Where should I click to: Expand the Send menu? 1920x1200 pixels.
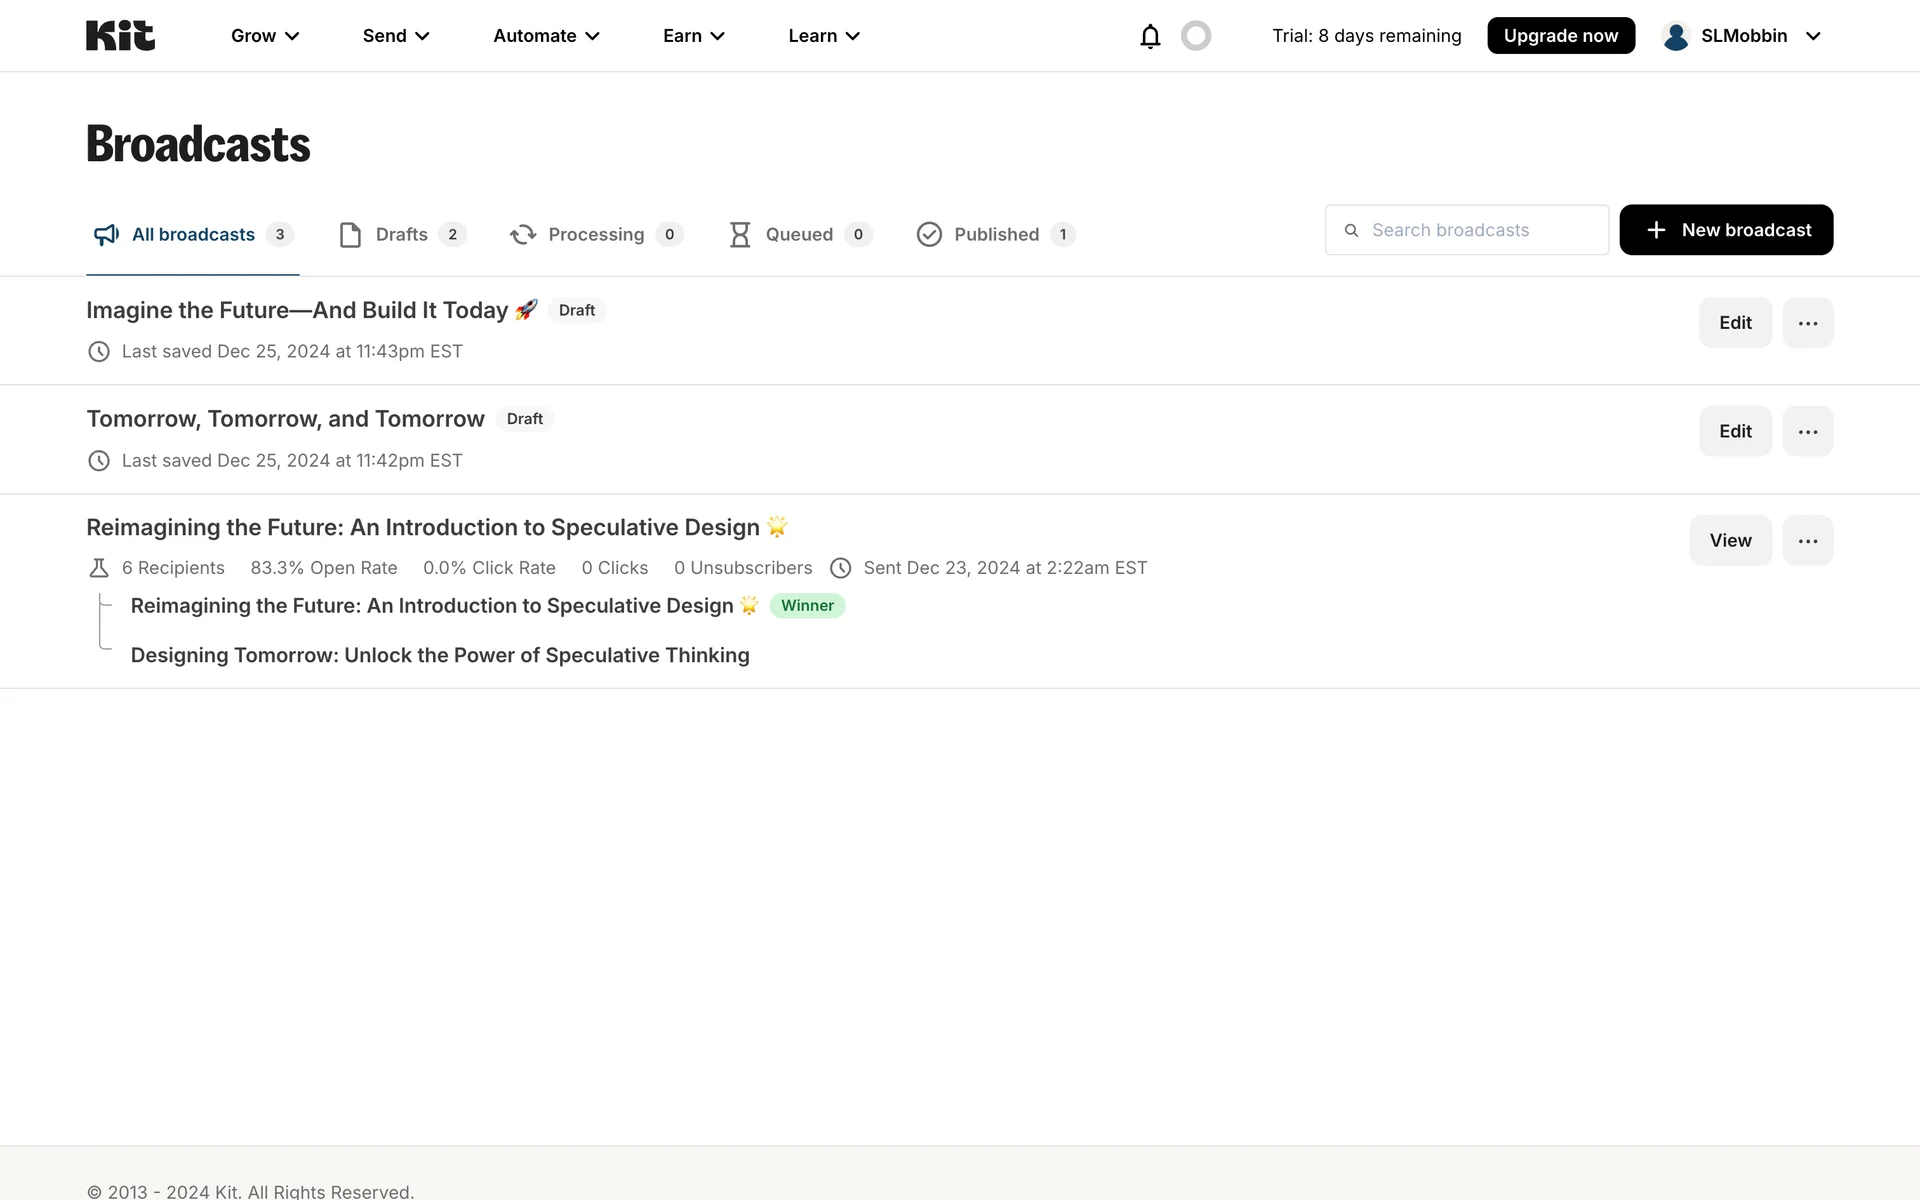tap(396, 36)
